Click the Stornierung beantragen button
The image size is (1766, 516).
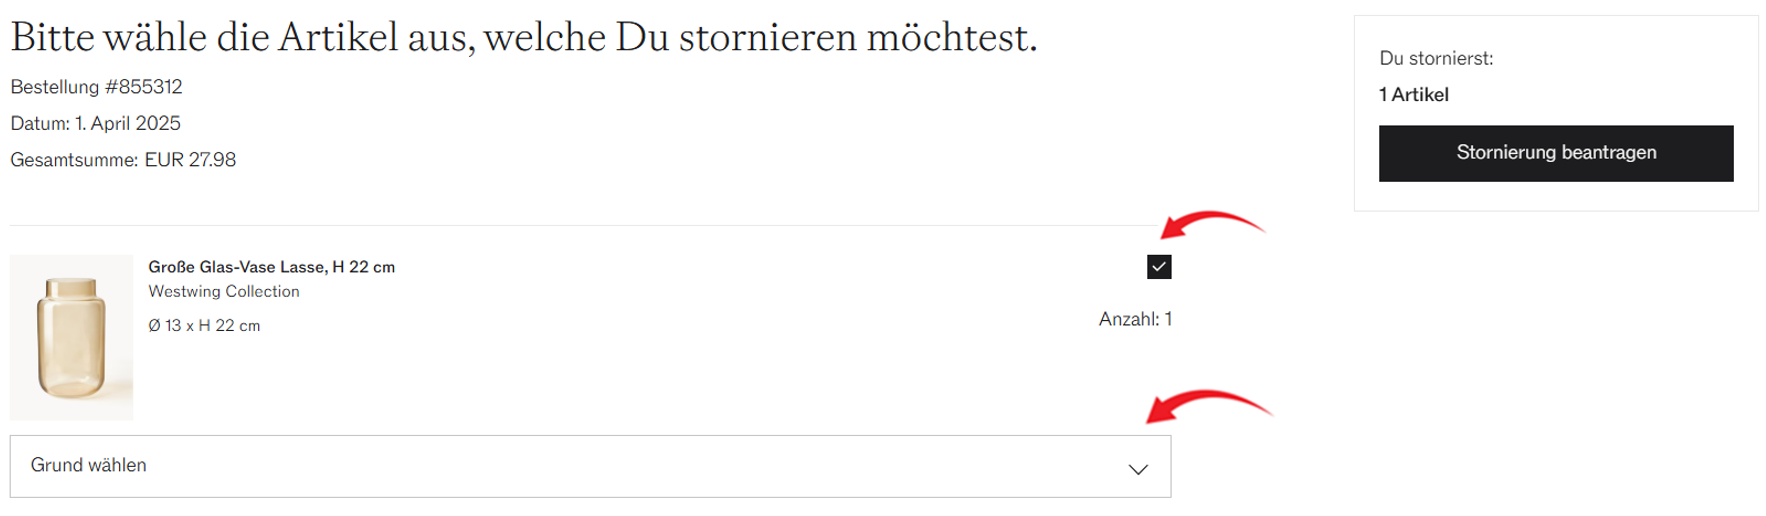(x=1556, y=153)
